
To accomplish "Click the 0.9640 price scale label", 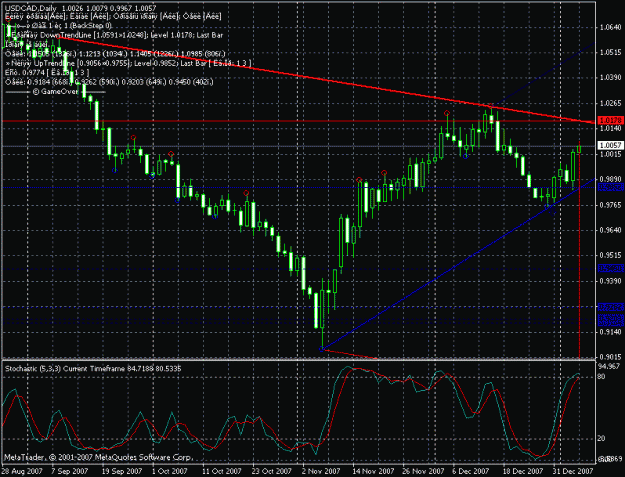I will click(x=610, y=230).
